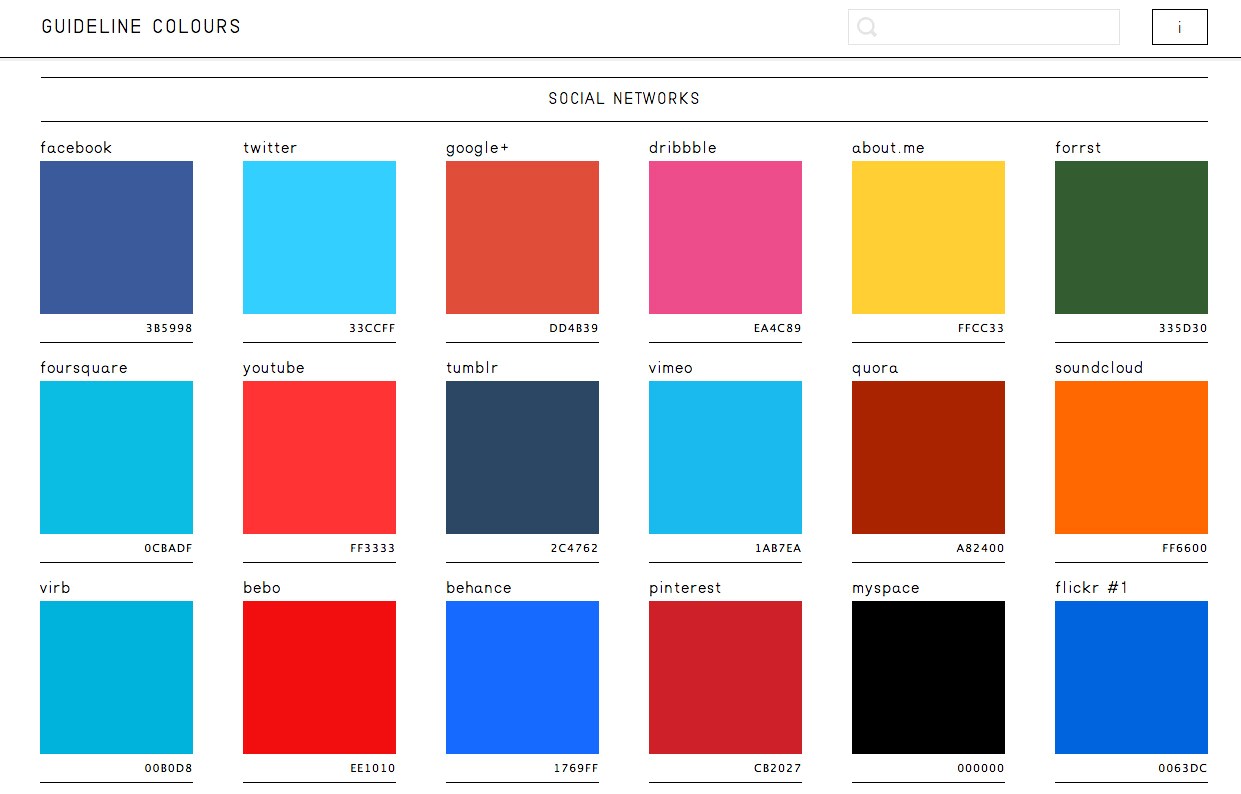The width and height of the screenshot is (1241, 794).
Task: Click hex code 0063DC
Action: (1183, 768)
